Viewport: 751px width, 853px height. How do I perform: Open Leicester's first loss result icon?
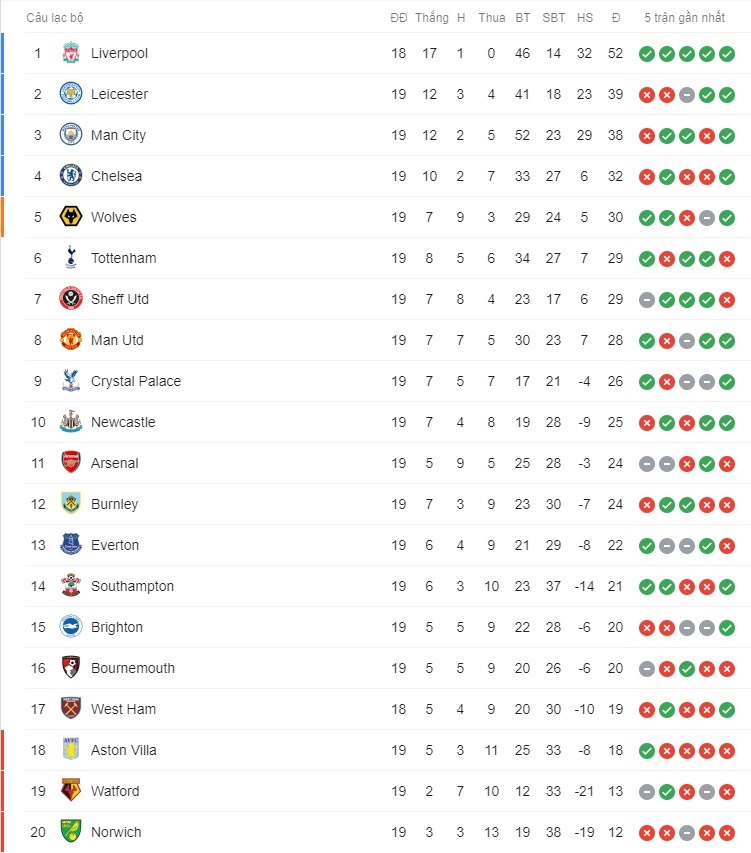coord(647,95)
